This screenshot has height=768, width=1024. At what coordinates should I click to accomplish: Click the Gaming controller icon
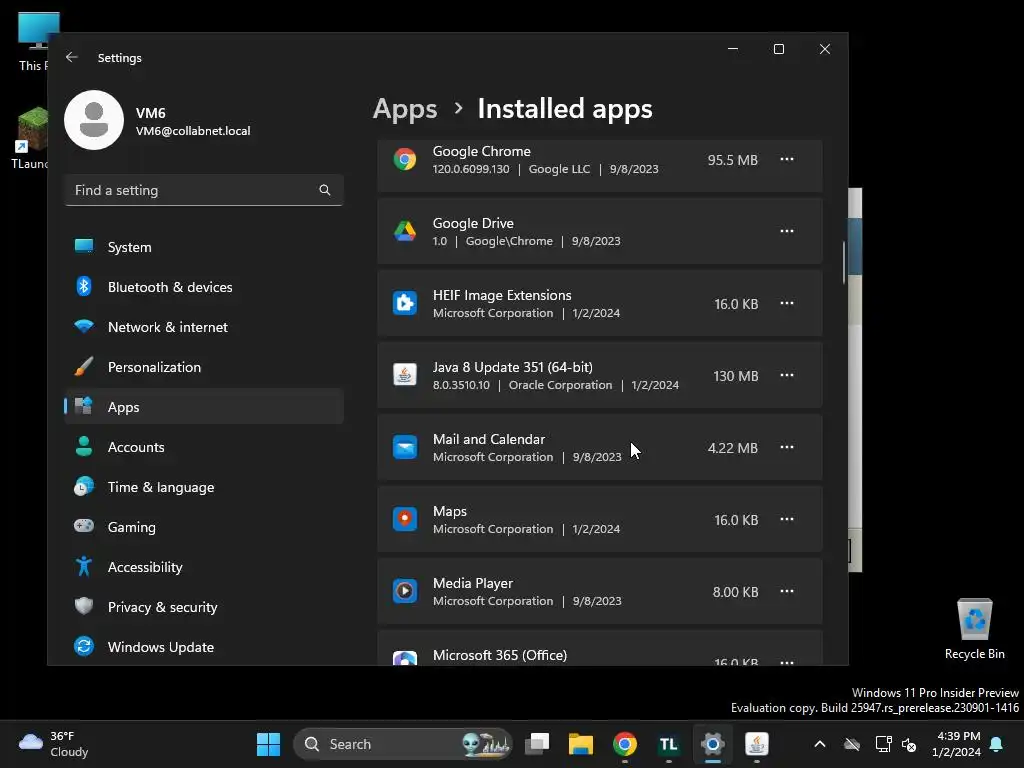pyautogui.click(x=84, y=526)
